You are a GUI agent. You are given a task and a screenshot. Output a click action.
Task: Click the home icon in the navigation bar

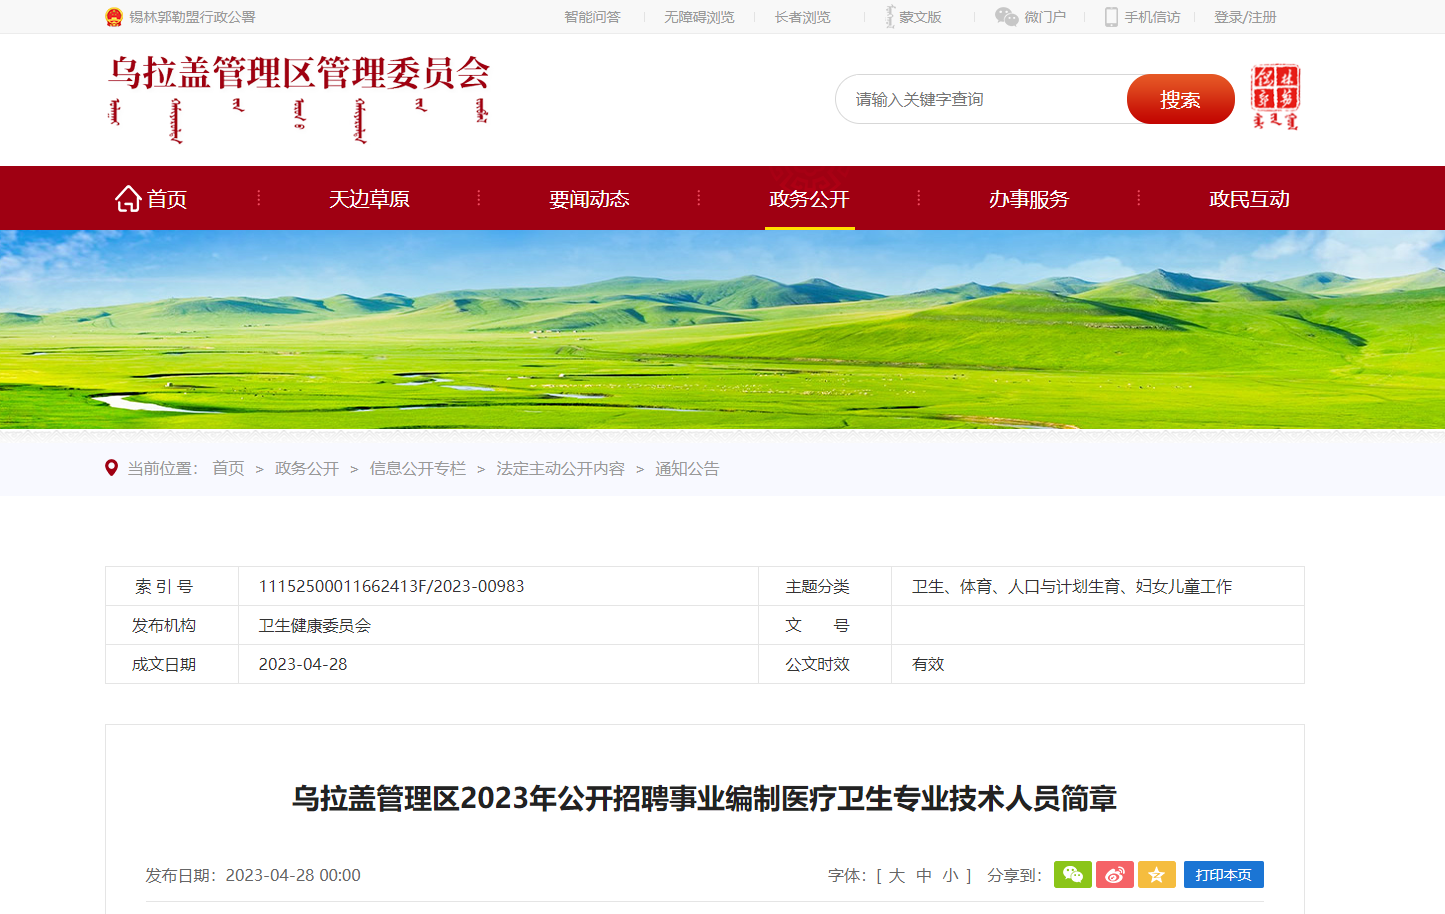point(128,199)
